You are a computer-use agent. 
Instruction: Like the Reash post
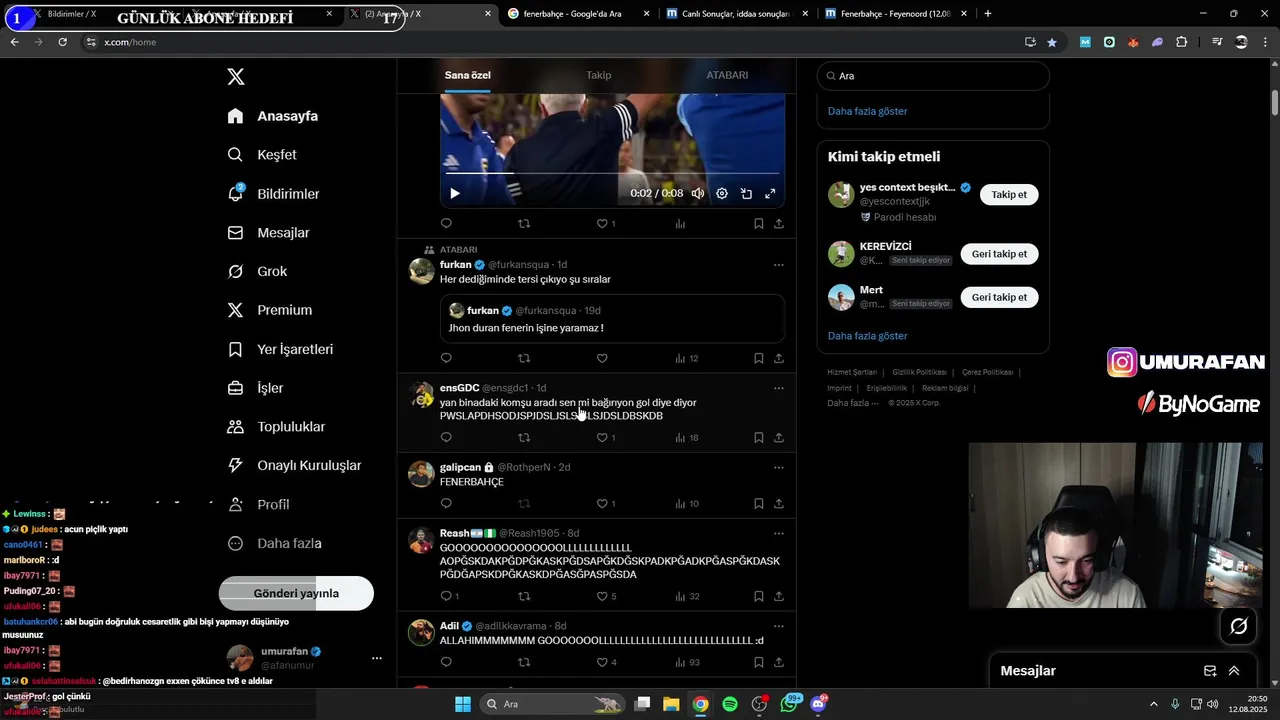click(x=602, y=596)
